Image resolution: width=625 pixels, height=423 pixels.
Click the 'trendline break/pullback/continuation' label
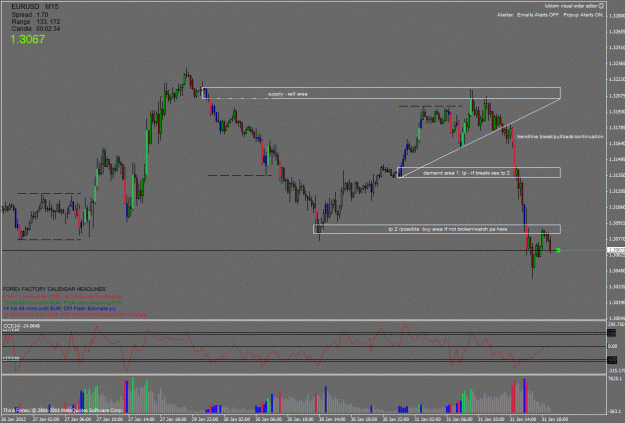560,137
